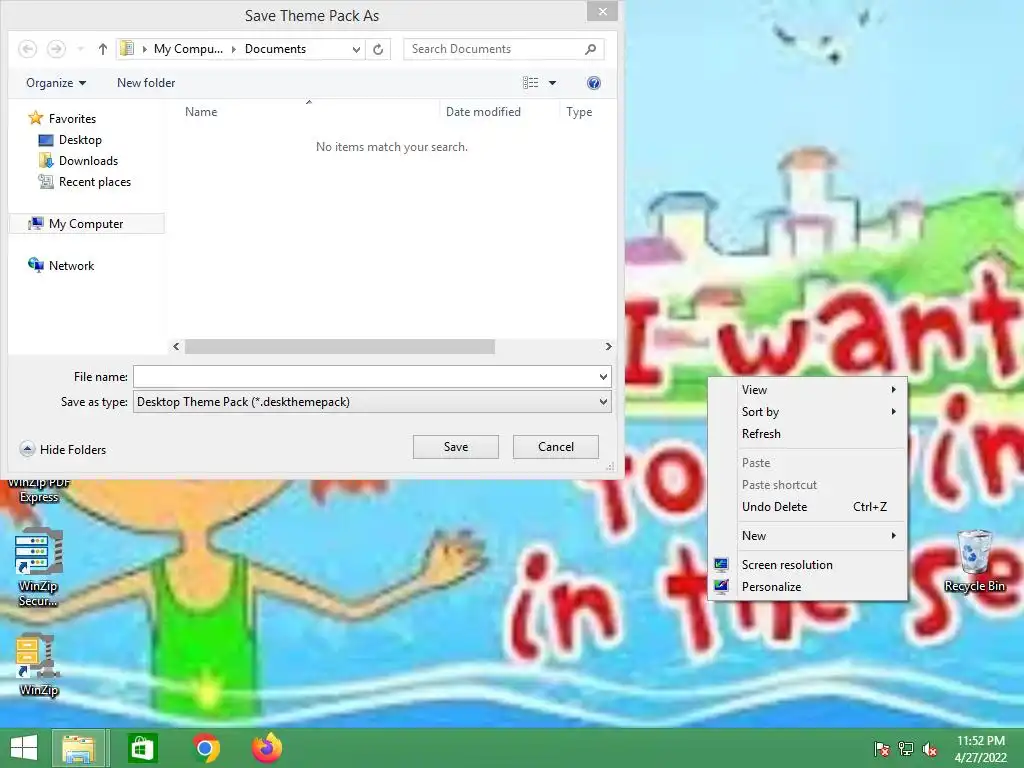Click the Save button

[x=456, y=447]
